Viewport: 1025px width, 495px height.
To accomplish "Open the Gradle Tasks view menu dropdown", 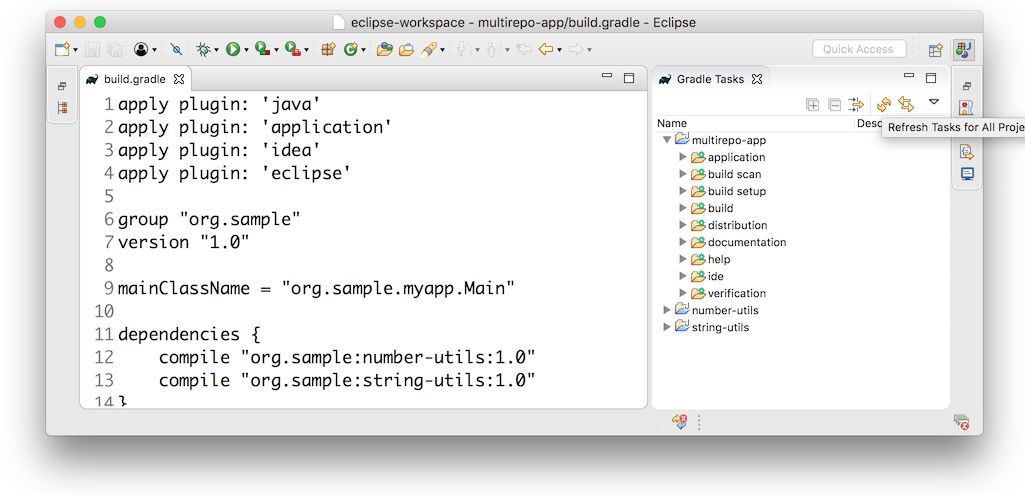I will click(x=934, y=102).
